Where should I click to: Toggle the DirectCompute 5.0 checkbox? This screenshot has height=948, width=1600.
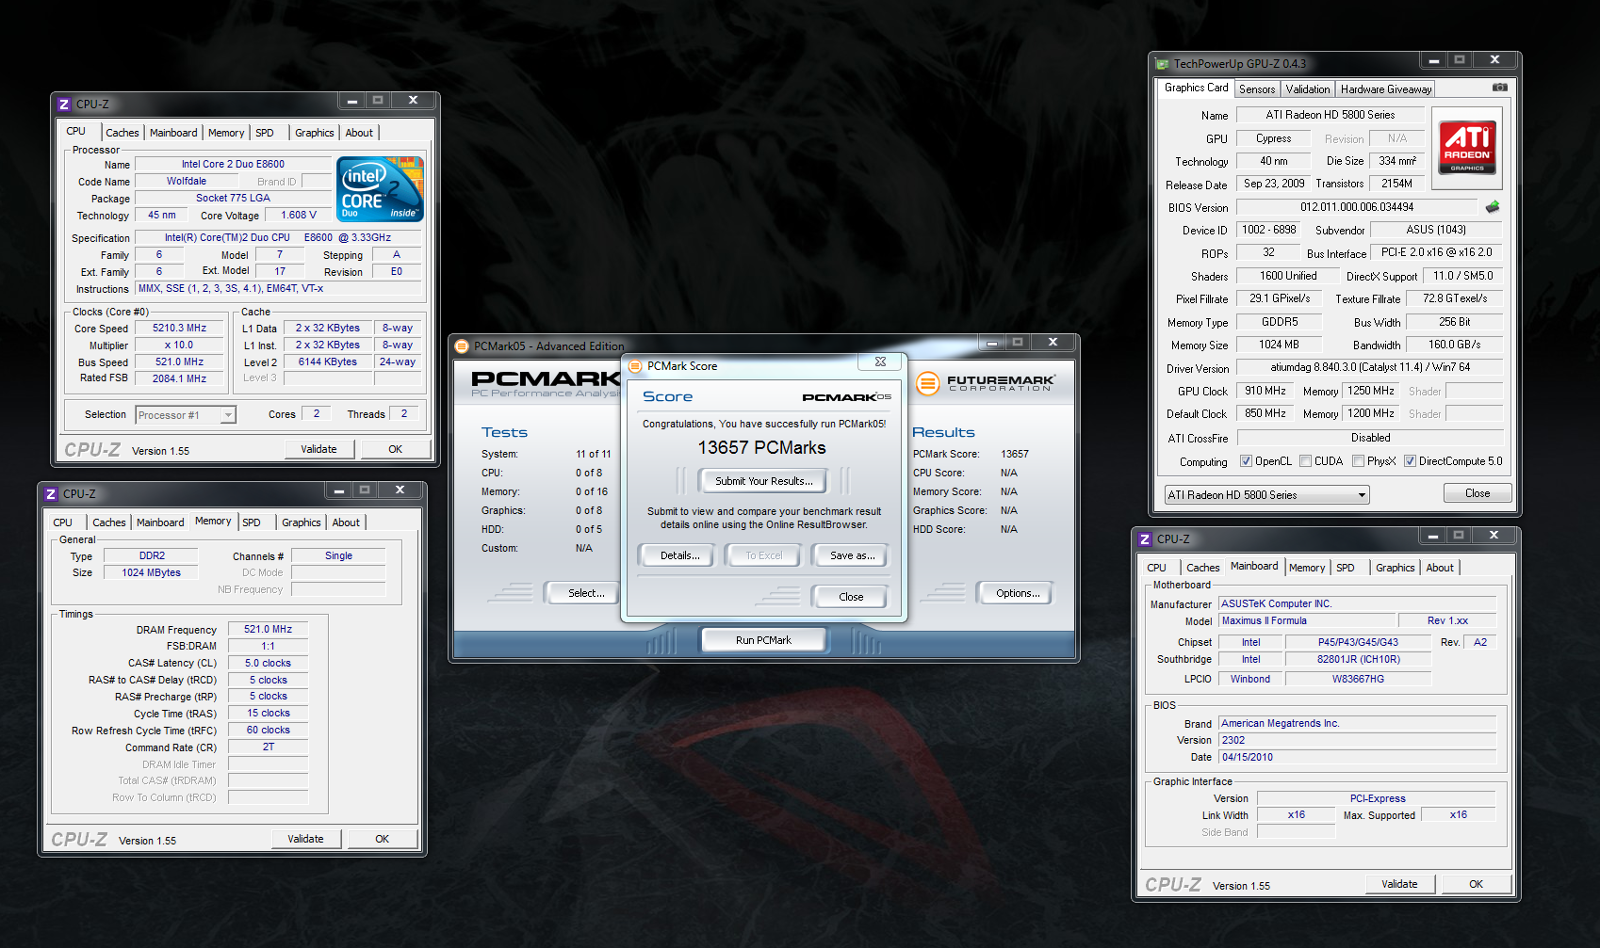pyautogui.click(x=1410, y=461)
